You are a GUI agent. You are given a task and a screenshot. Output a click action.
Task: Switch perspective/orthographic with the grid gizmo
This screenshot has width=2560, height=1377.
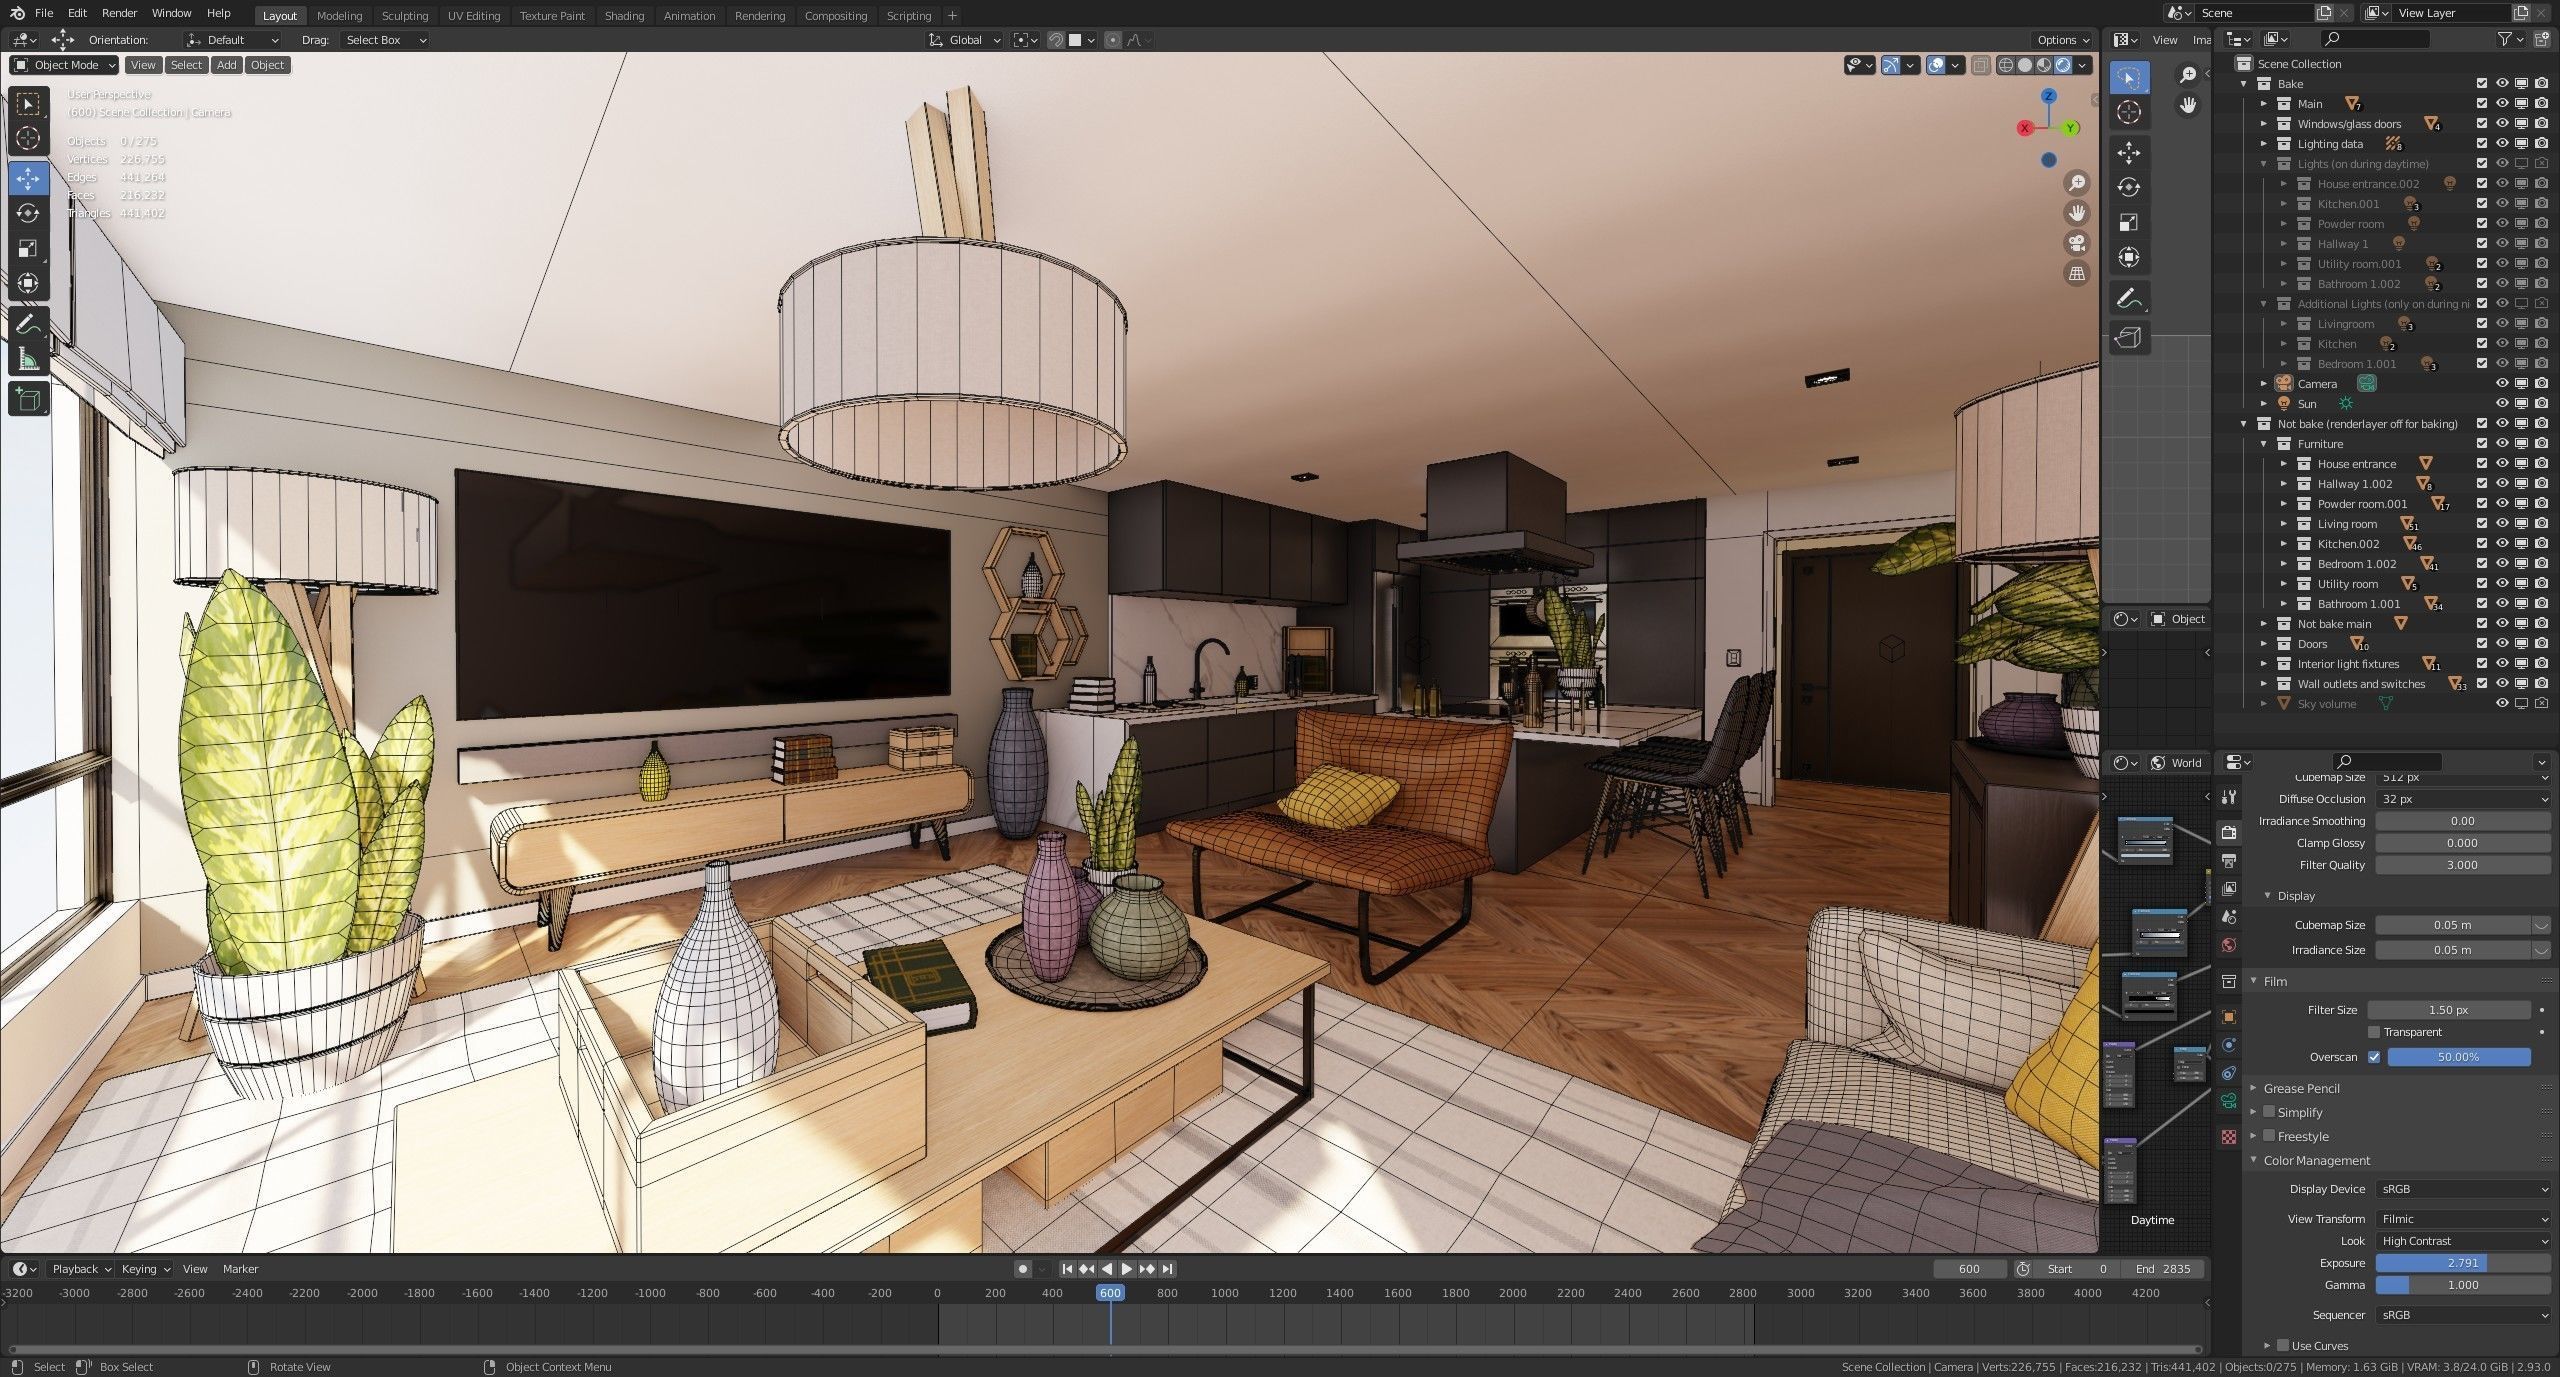click(2077, 273)
